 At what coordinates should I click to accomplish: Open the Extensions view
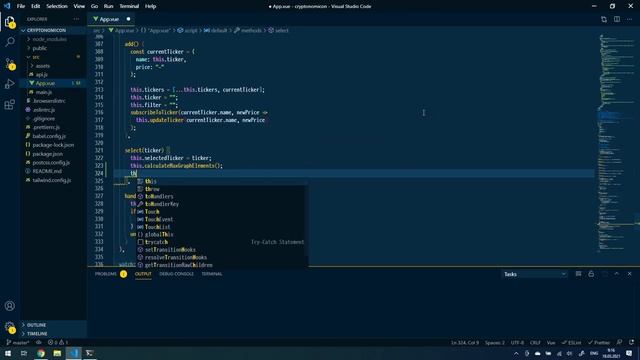pyautogui.click(x=10, y=105)
